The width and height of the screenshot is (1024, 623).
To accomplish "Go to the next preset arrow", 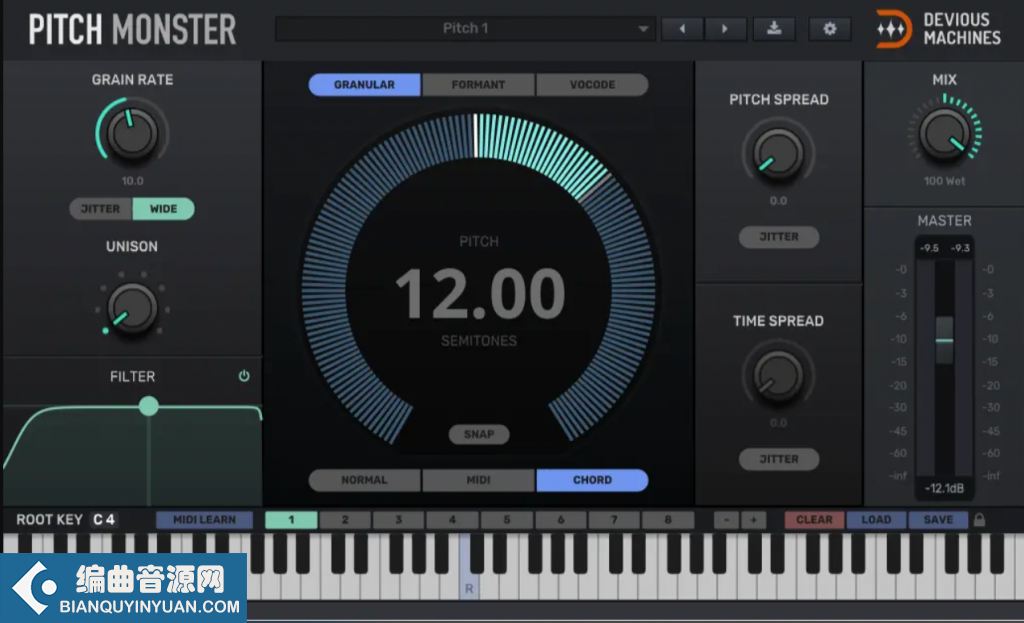I will pyautogui.click(x=725, y=29).
